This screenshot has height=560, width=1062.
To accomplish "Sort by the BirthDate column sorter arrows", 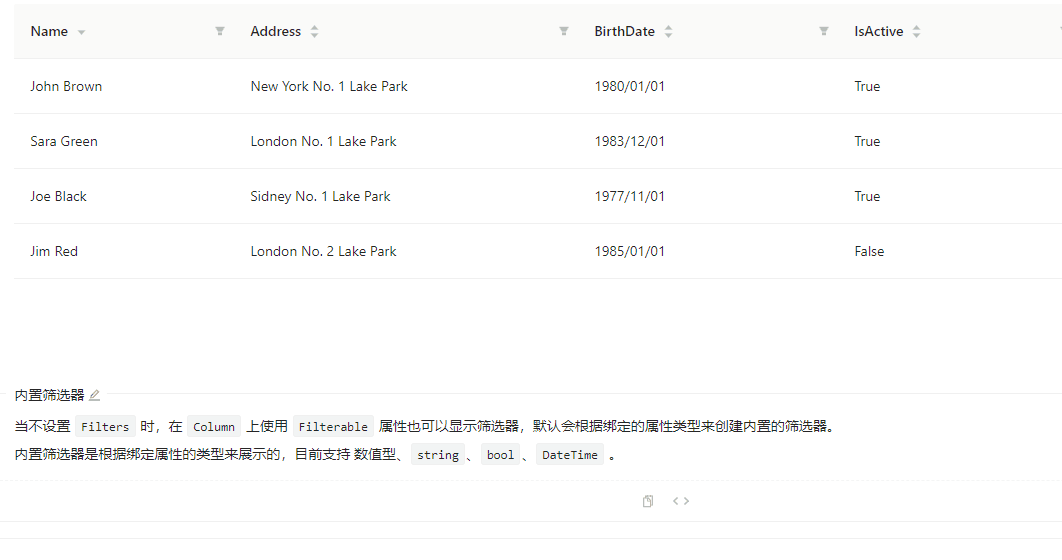I will point(668,31).
